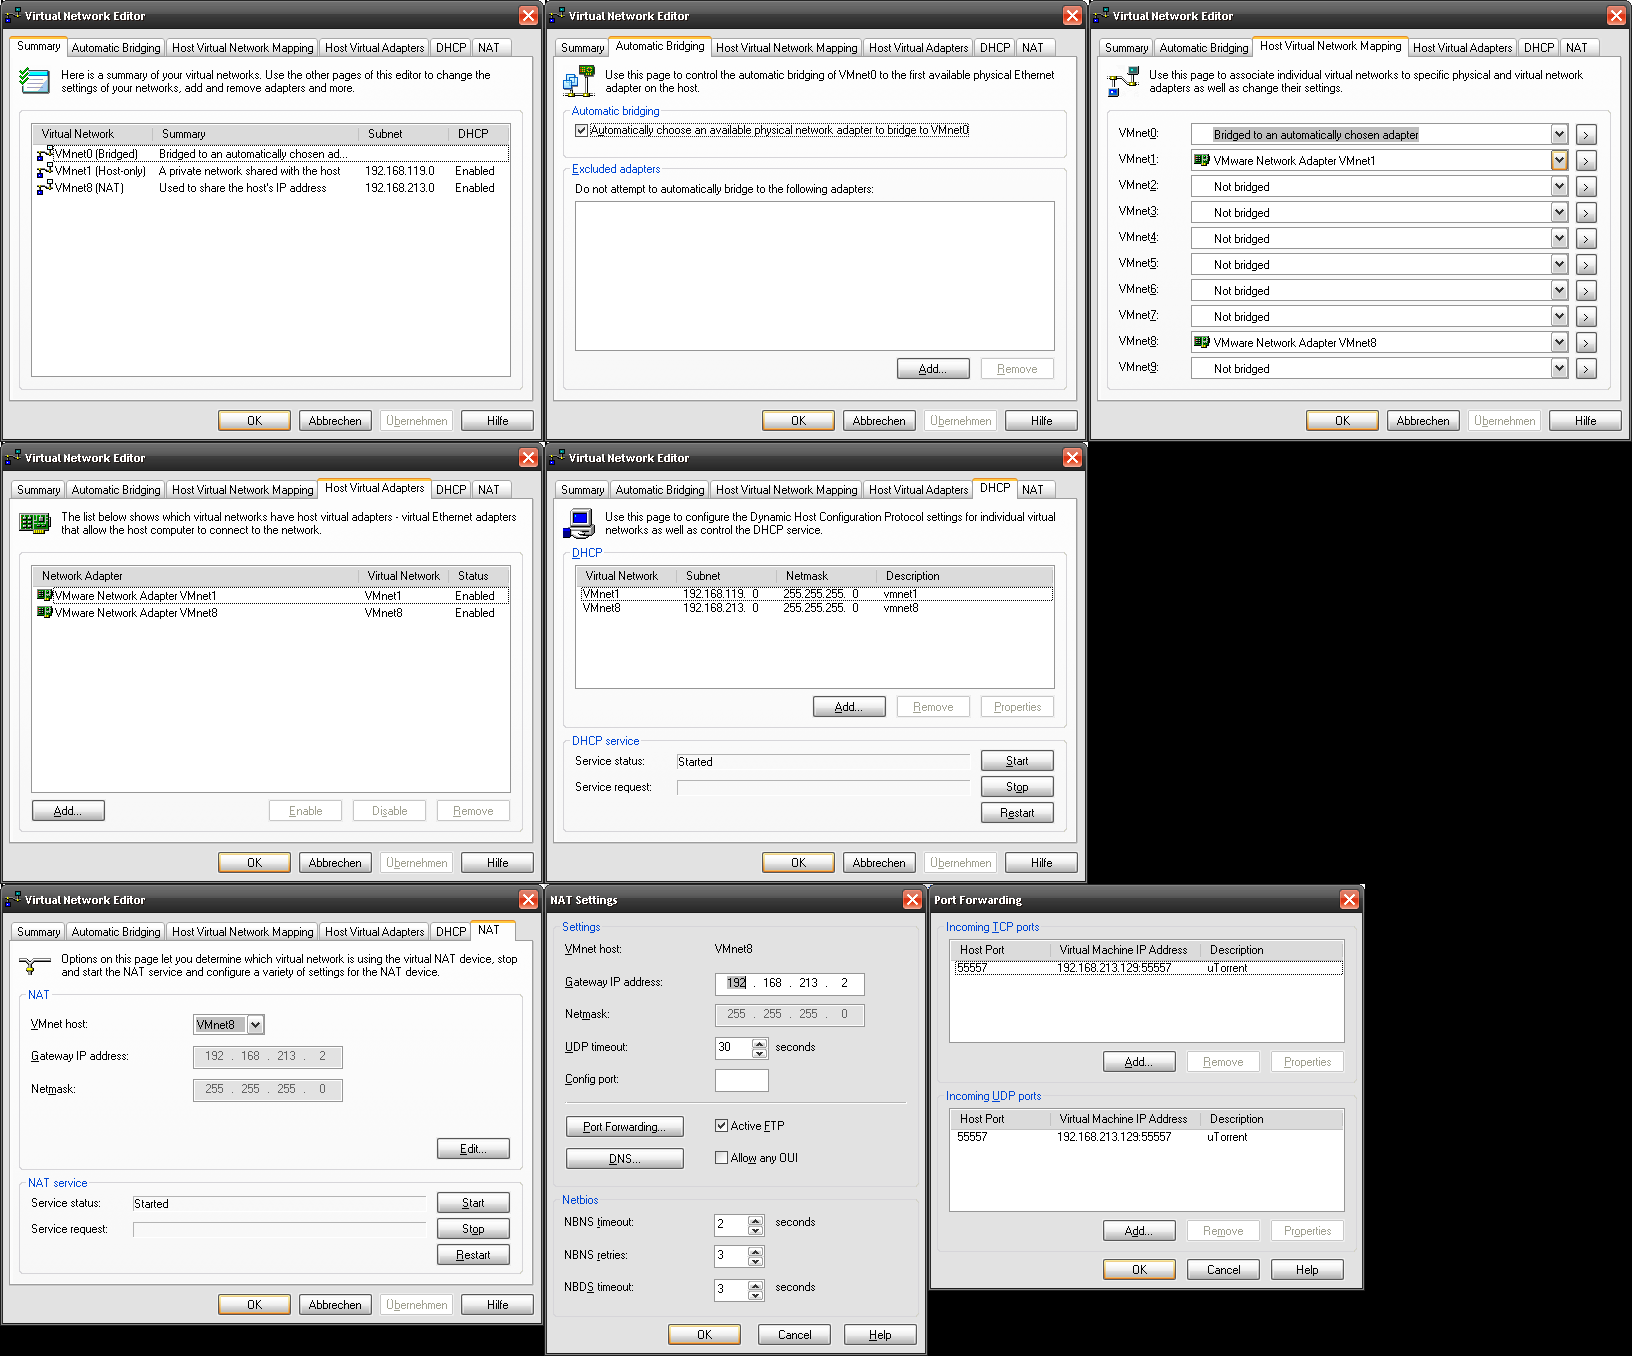The width and height of the screenshot is (1632, 1356).
Task: Click the arrow button beside the VMnet0 mapping
Action: (1586, 135)
